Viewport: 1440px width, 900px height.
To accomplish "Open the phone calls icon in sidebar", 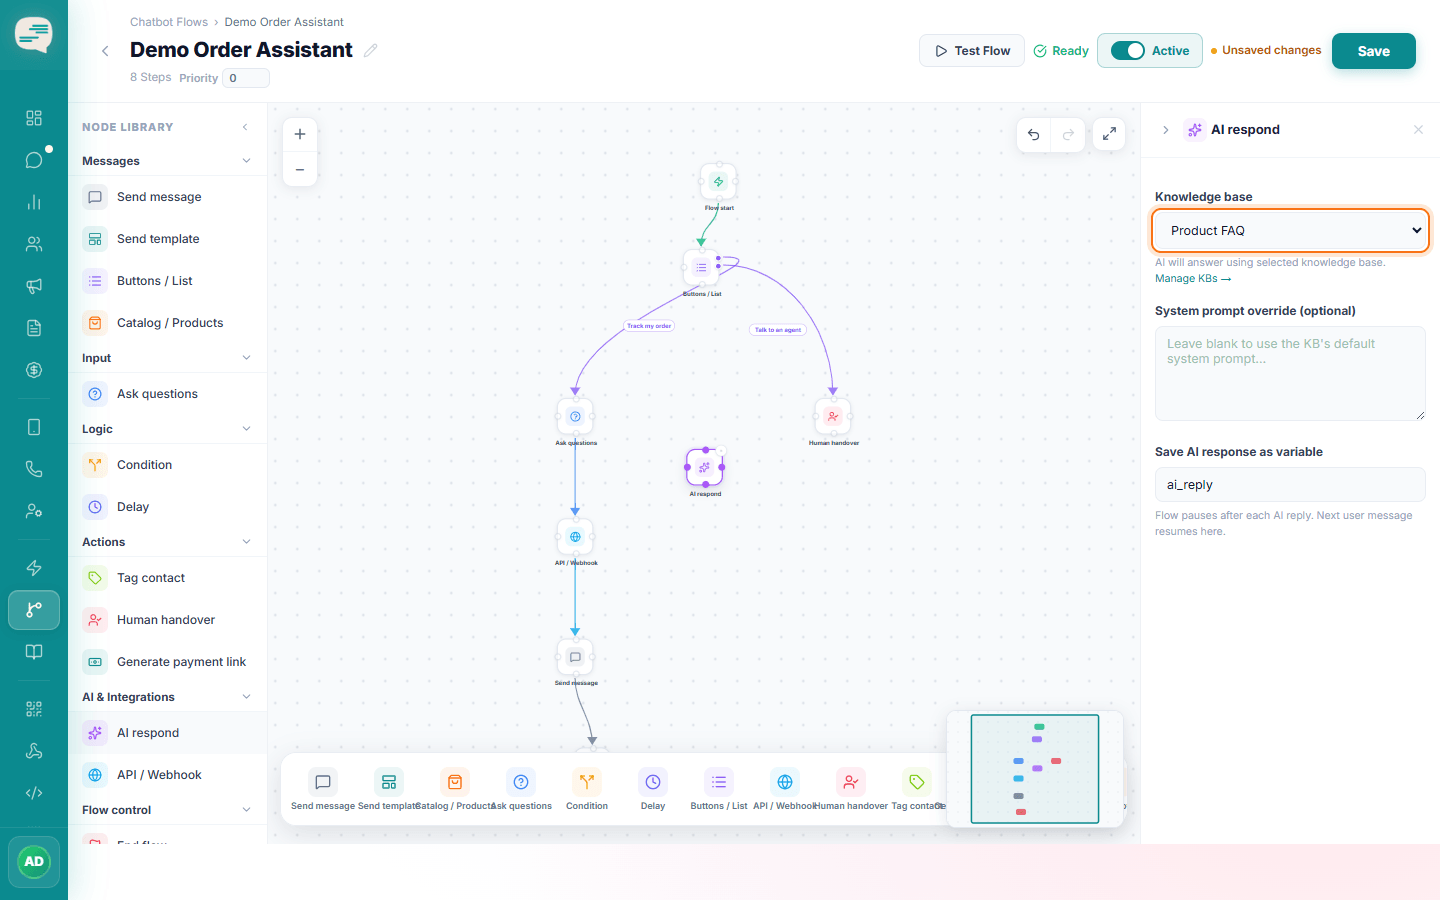I will click(x=34, y=469).
